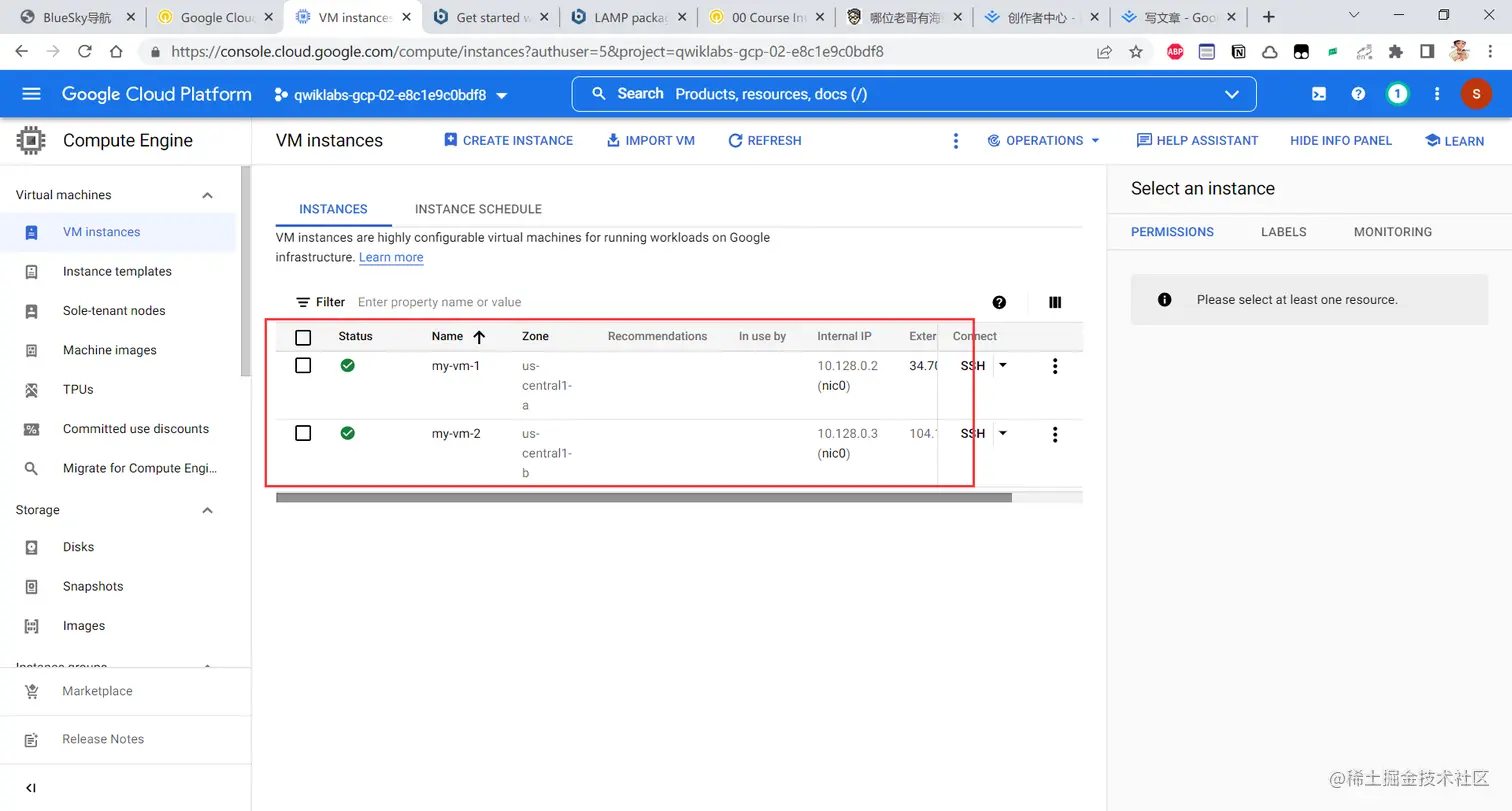Click IMPORT VM button
Viewport: 1512px width, 811px height.
pyautogui.click(x=650, y=141)
